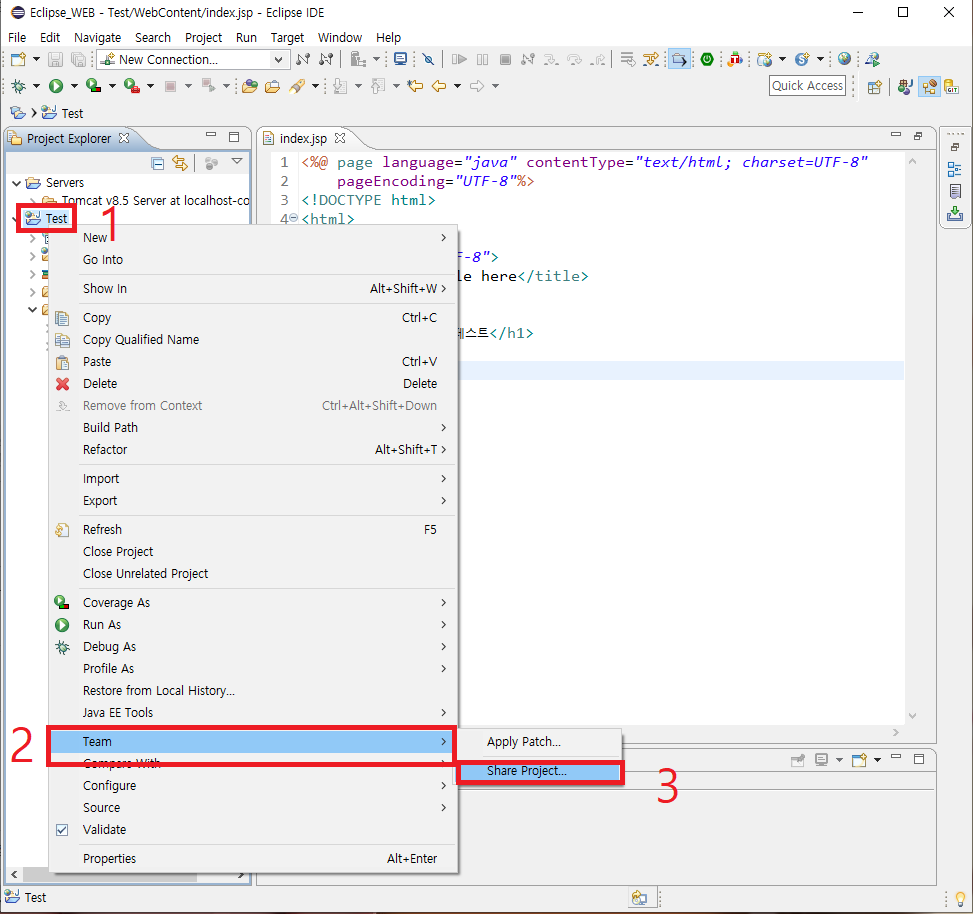Viewport: 973px width, 914px height.
Task: Select the Test project in Project Explorer
Action: [48, 218]
